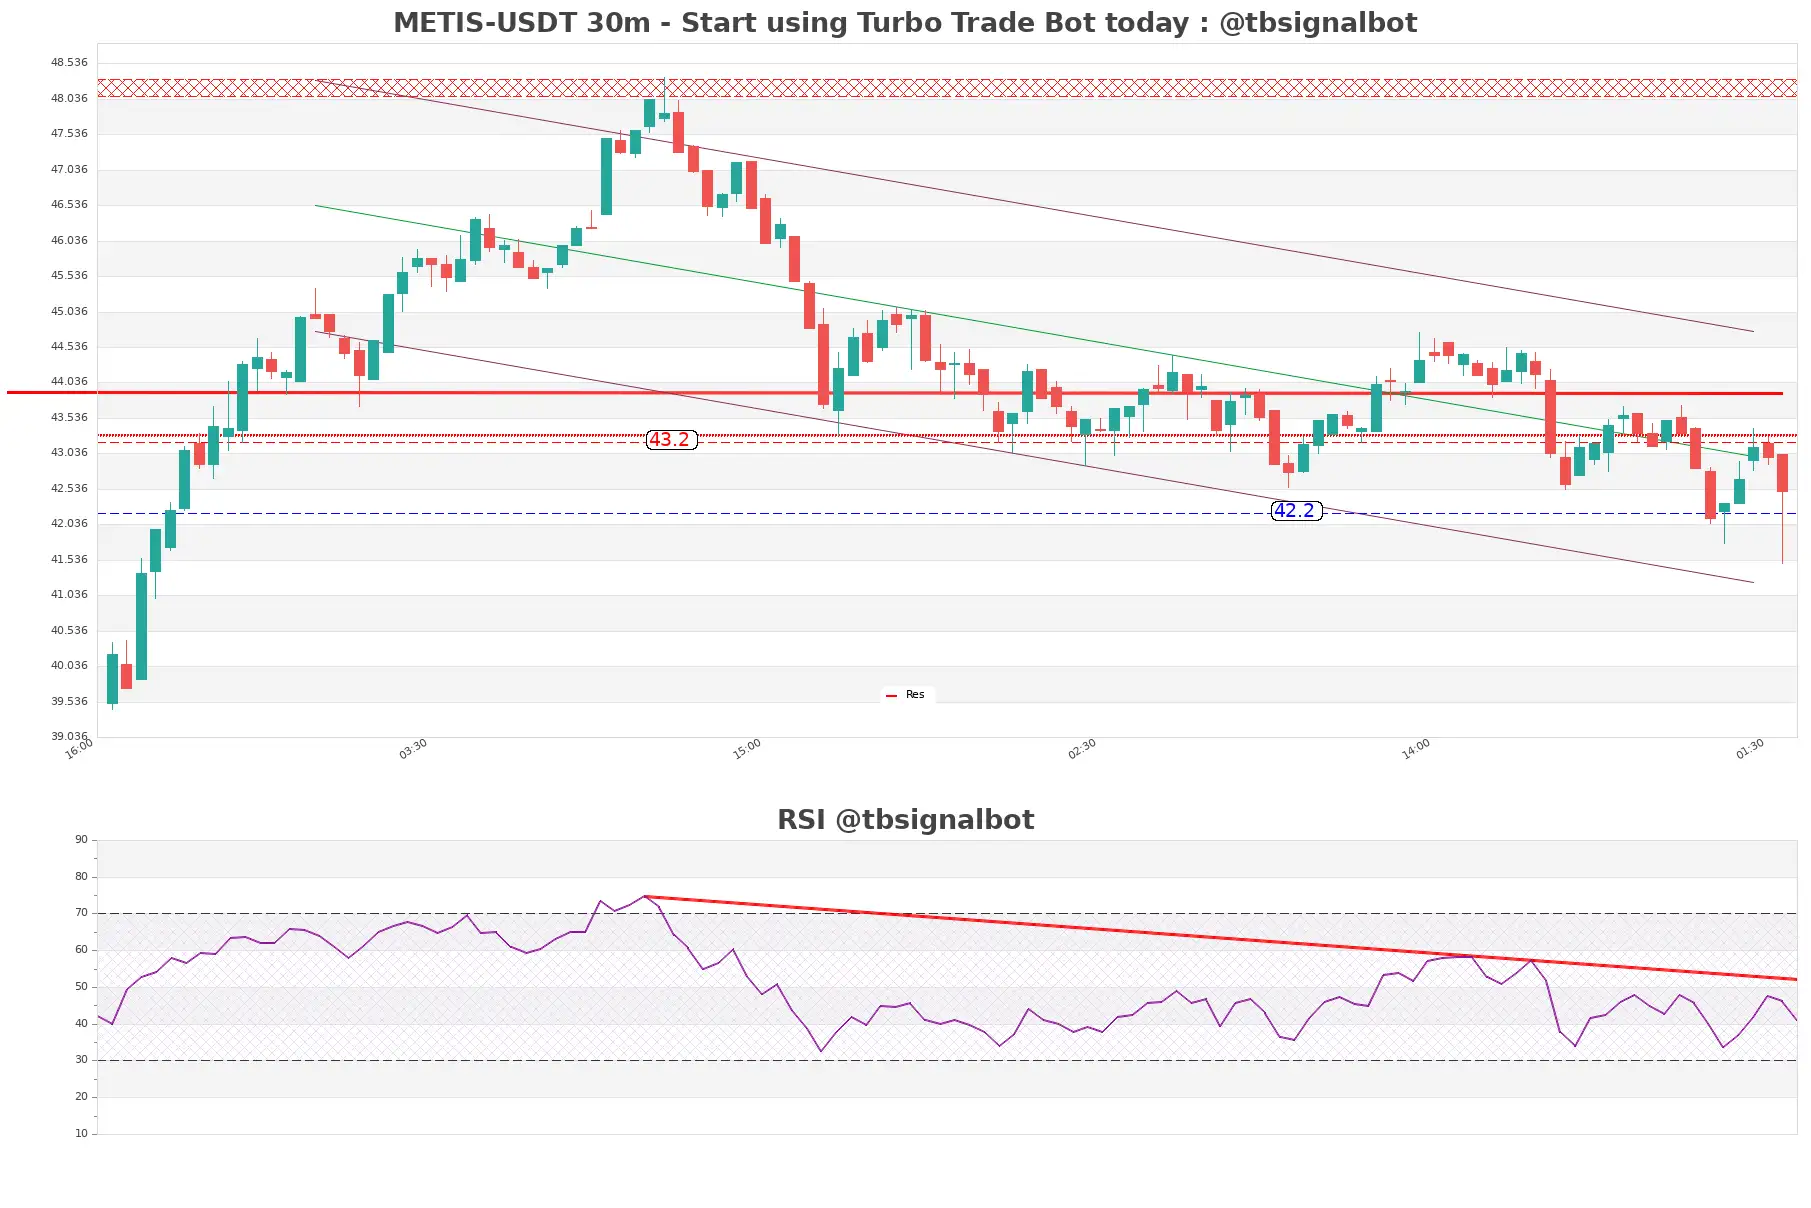Click the Res legend entry

pos(906,695)
